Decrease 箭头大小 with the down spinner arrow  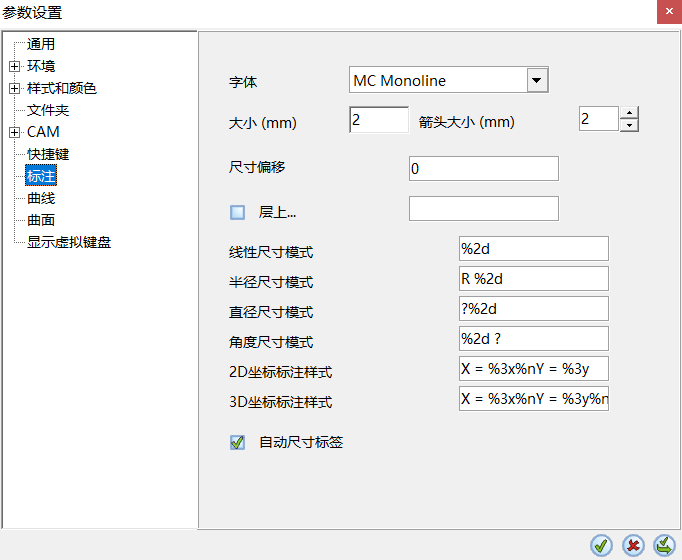629,125
